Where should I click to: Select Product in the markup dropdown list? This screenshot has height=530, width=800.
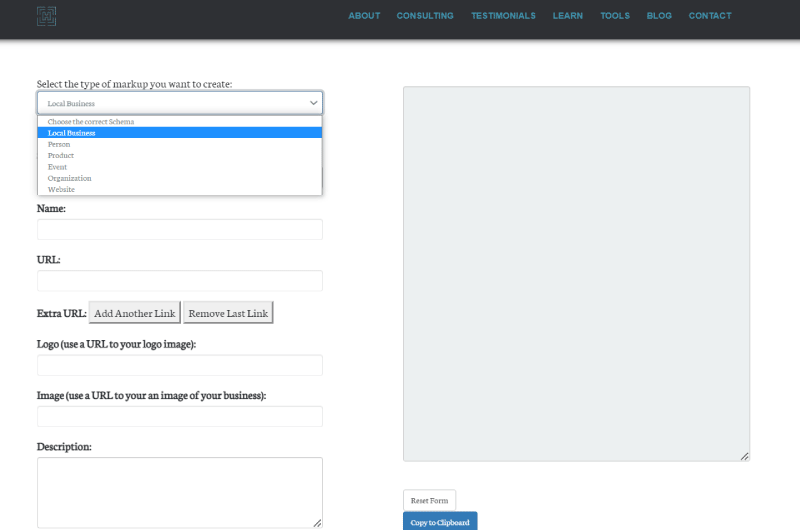click(61, 155)
